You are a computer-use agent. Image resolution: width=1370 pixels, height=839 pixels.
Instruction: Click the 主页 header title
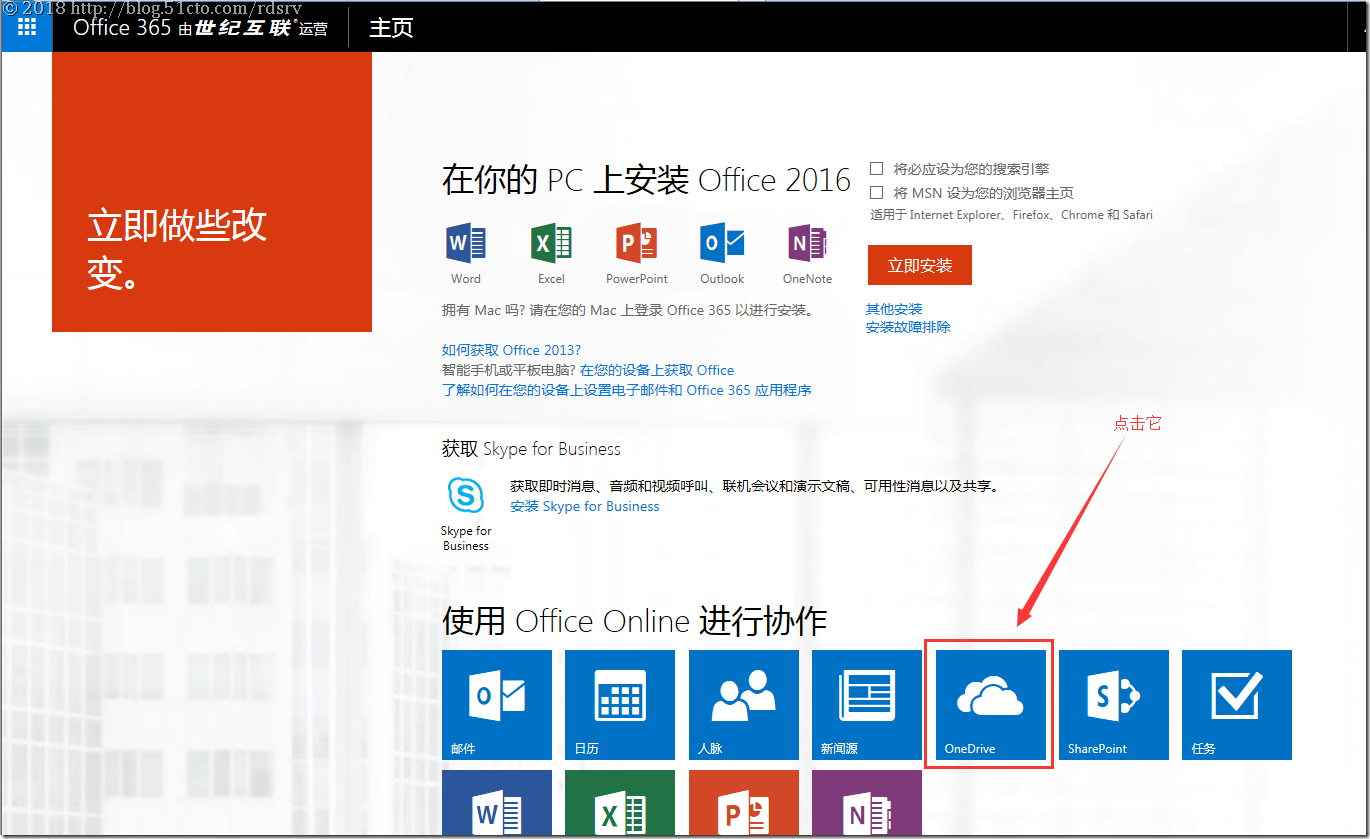coord(391,28)
